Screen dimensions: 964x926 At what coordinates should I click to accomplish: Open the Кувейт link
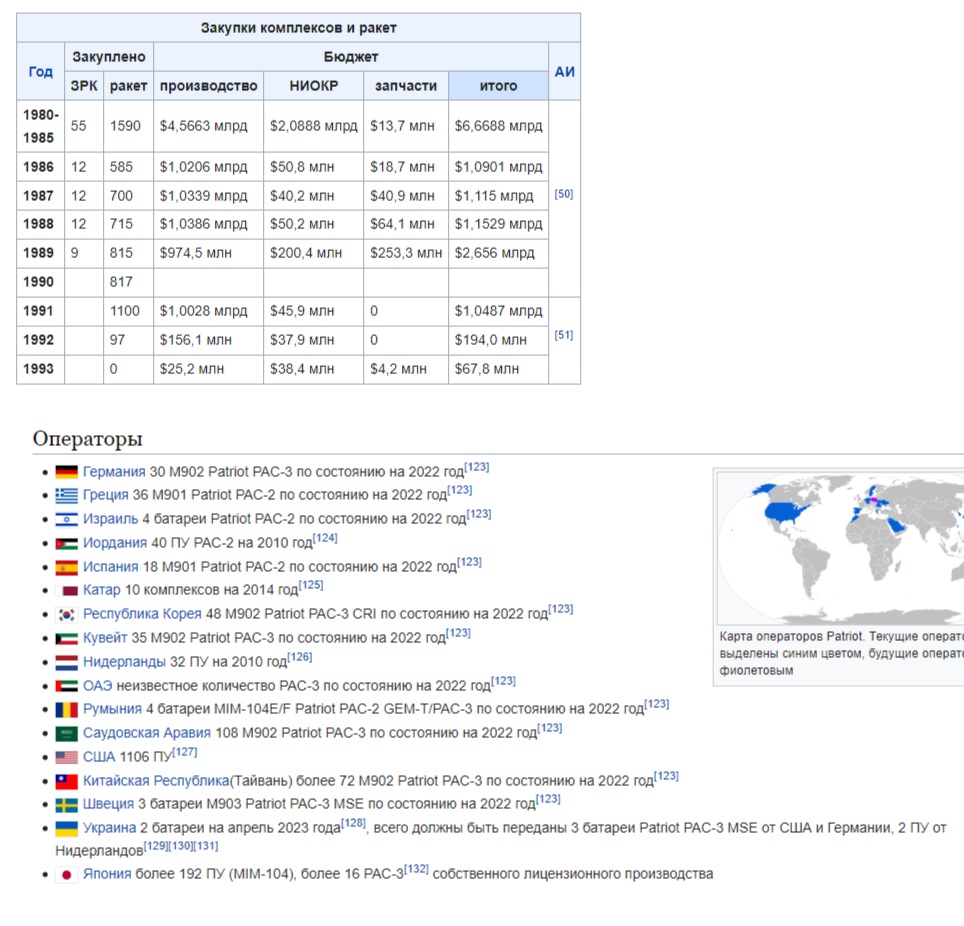pos(105,638)
